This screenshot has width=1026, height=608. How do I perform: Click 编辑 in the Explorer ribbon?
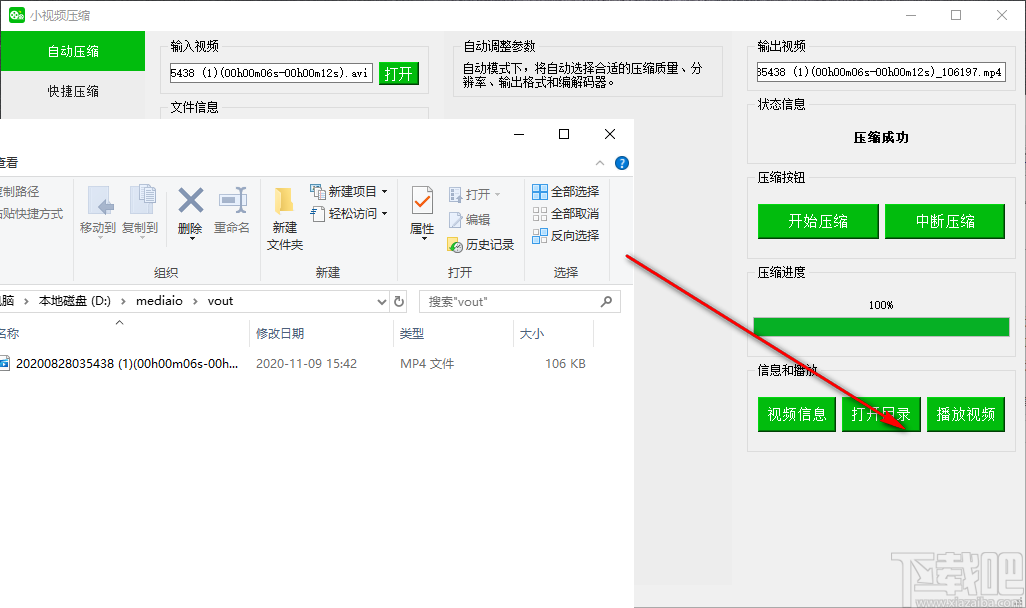[469, 220]
